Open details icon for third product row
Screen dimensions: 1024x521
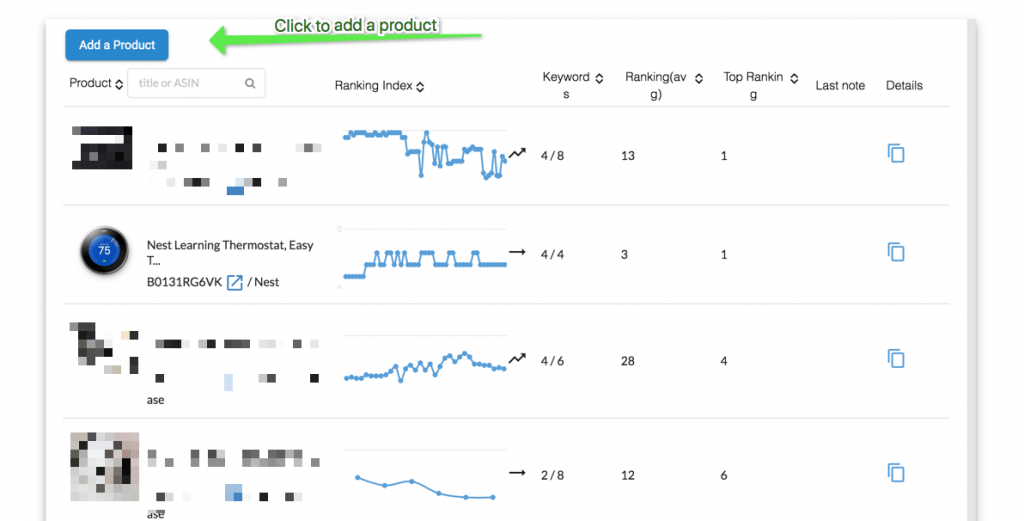[896, 358]
